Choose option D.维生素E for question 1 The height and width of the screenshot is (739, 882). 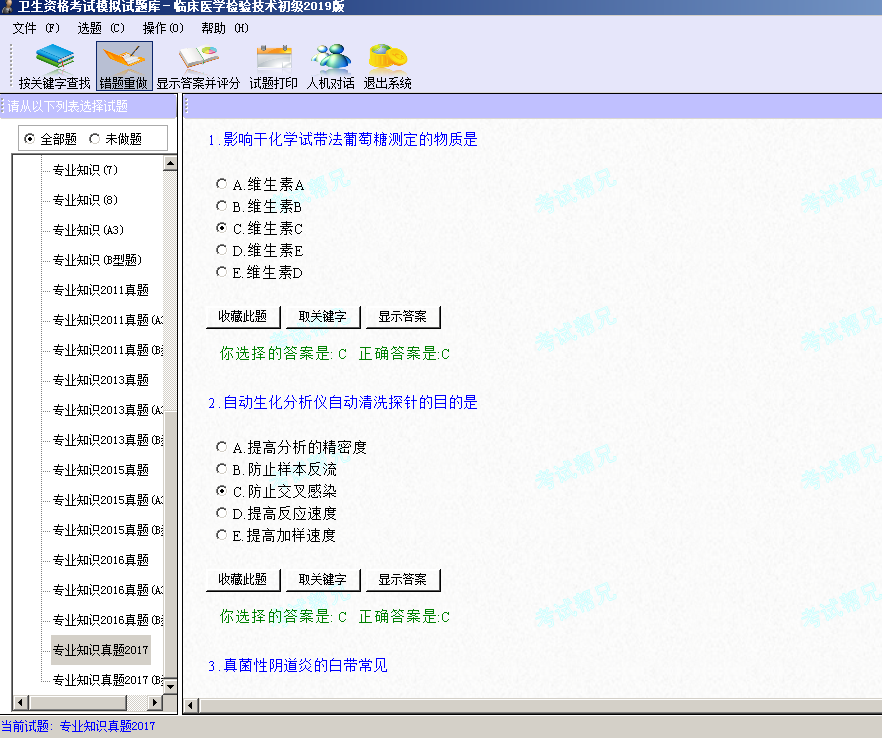222,250
